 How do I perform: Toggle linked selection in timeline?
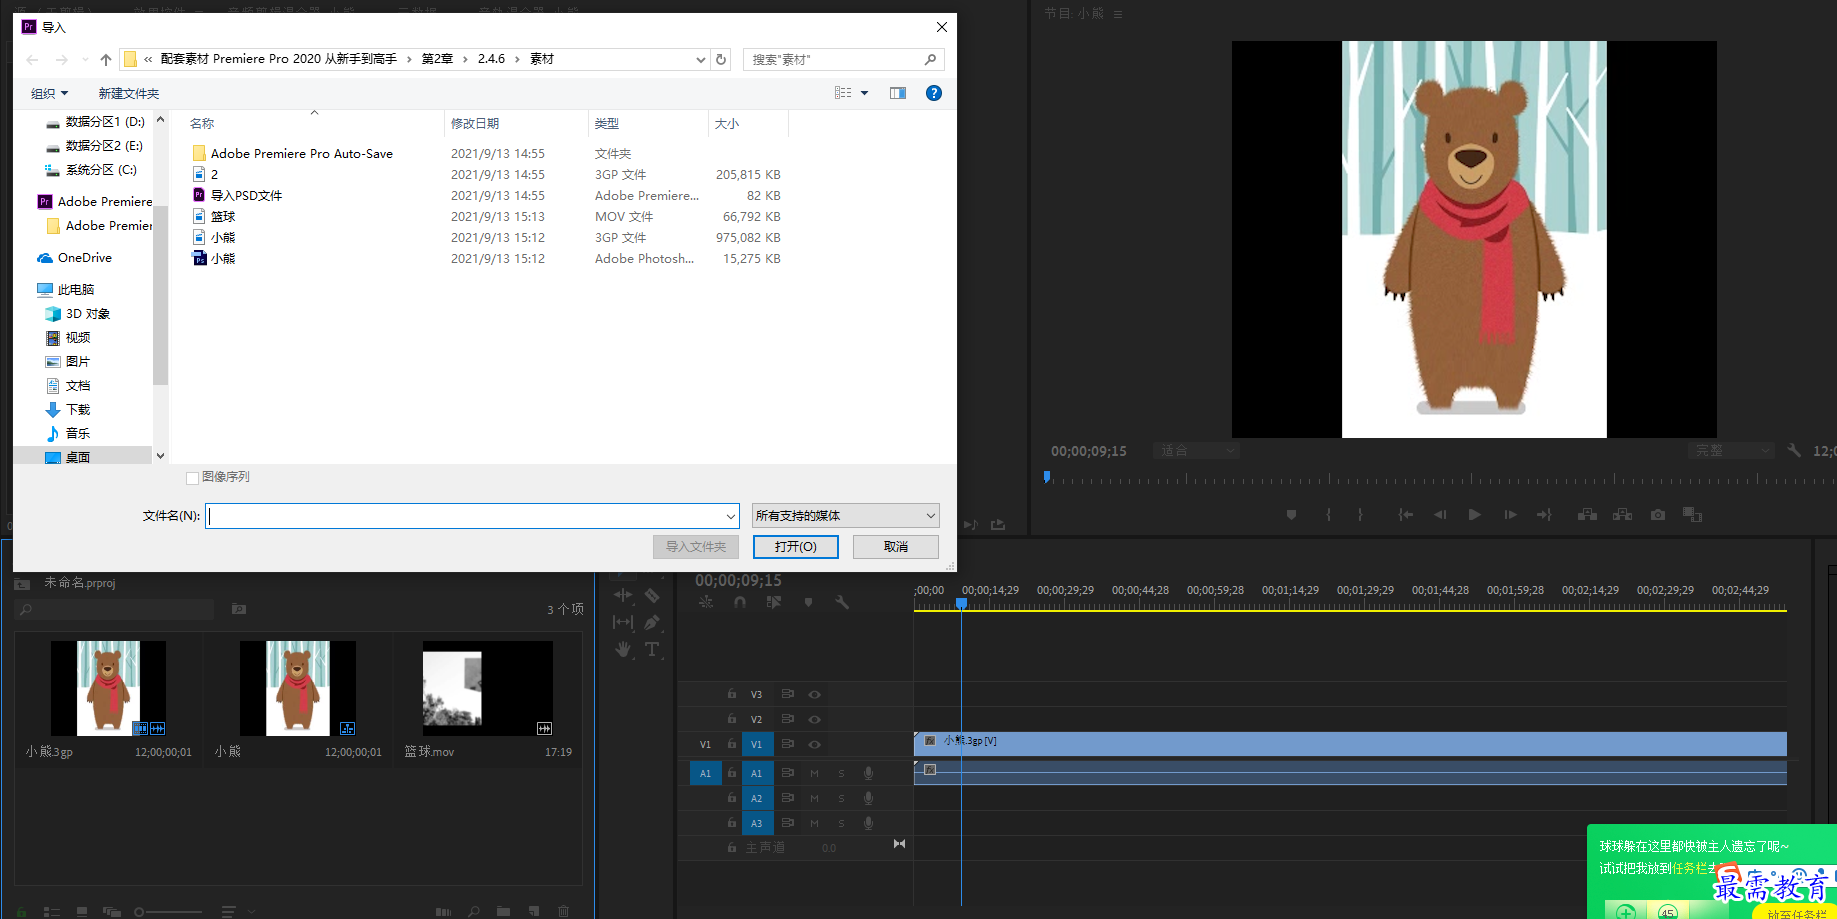point(773,602)
